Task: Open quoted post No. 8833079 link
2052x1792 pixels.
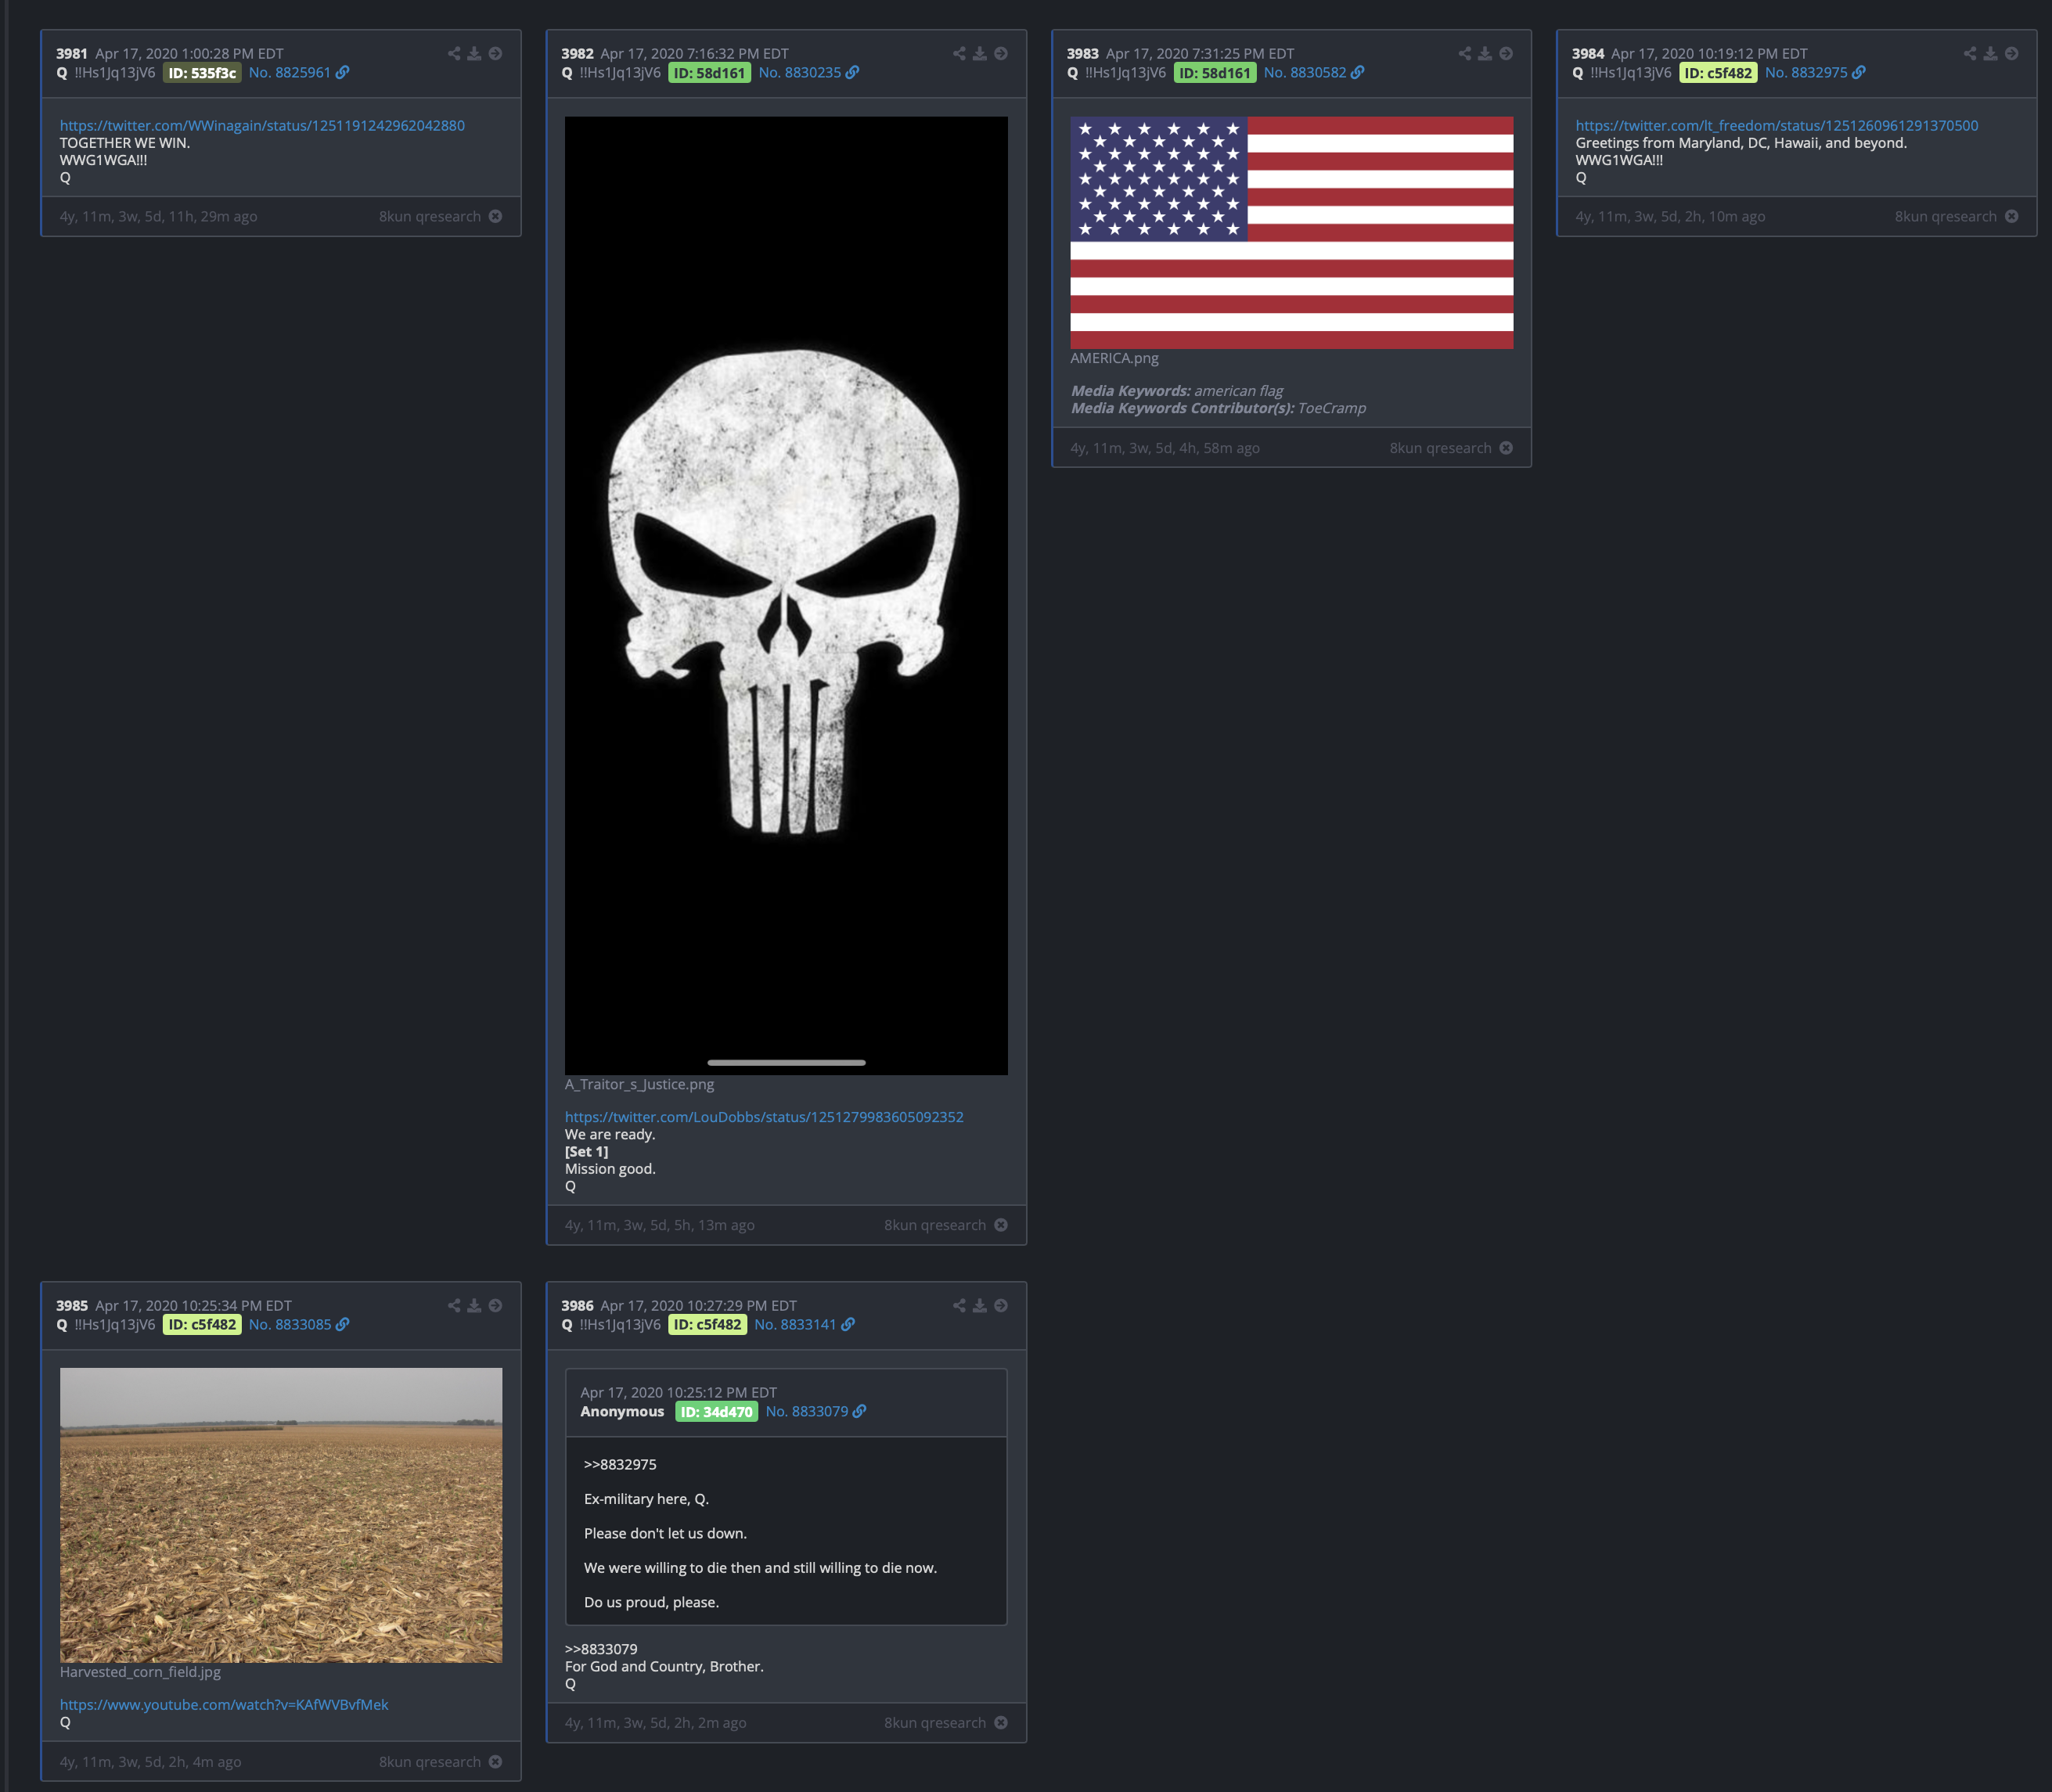Action: click(806, 1412)
